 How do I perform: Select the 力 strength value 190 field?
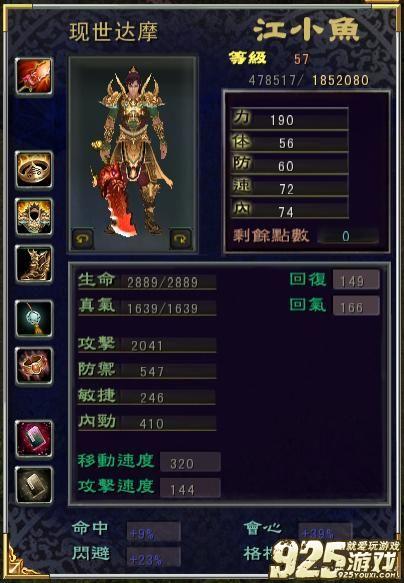(x=289, y=119)
